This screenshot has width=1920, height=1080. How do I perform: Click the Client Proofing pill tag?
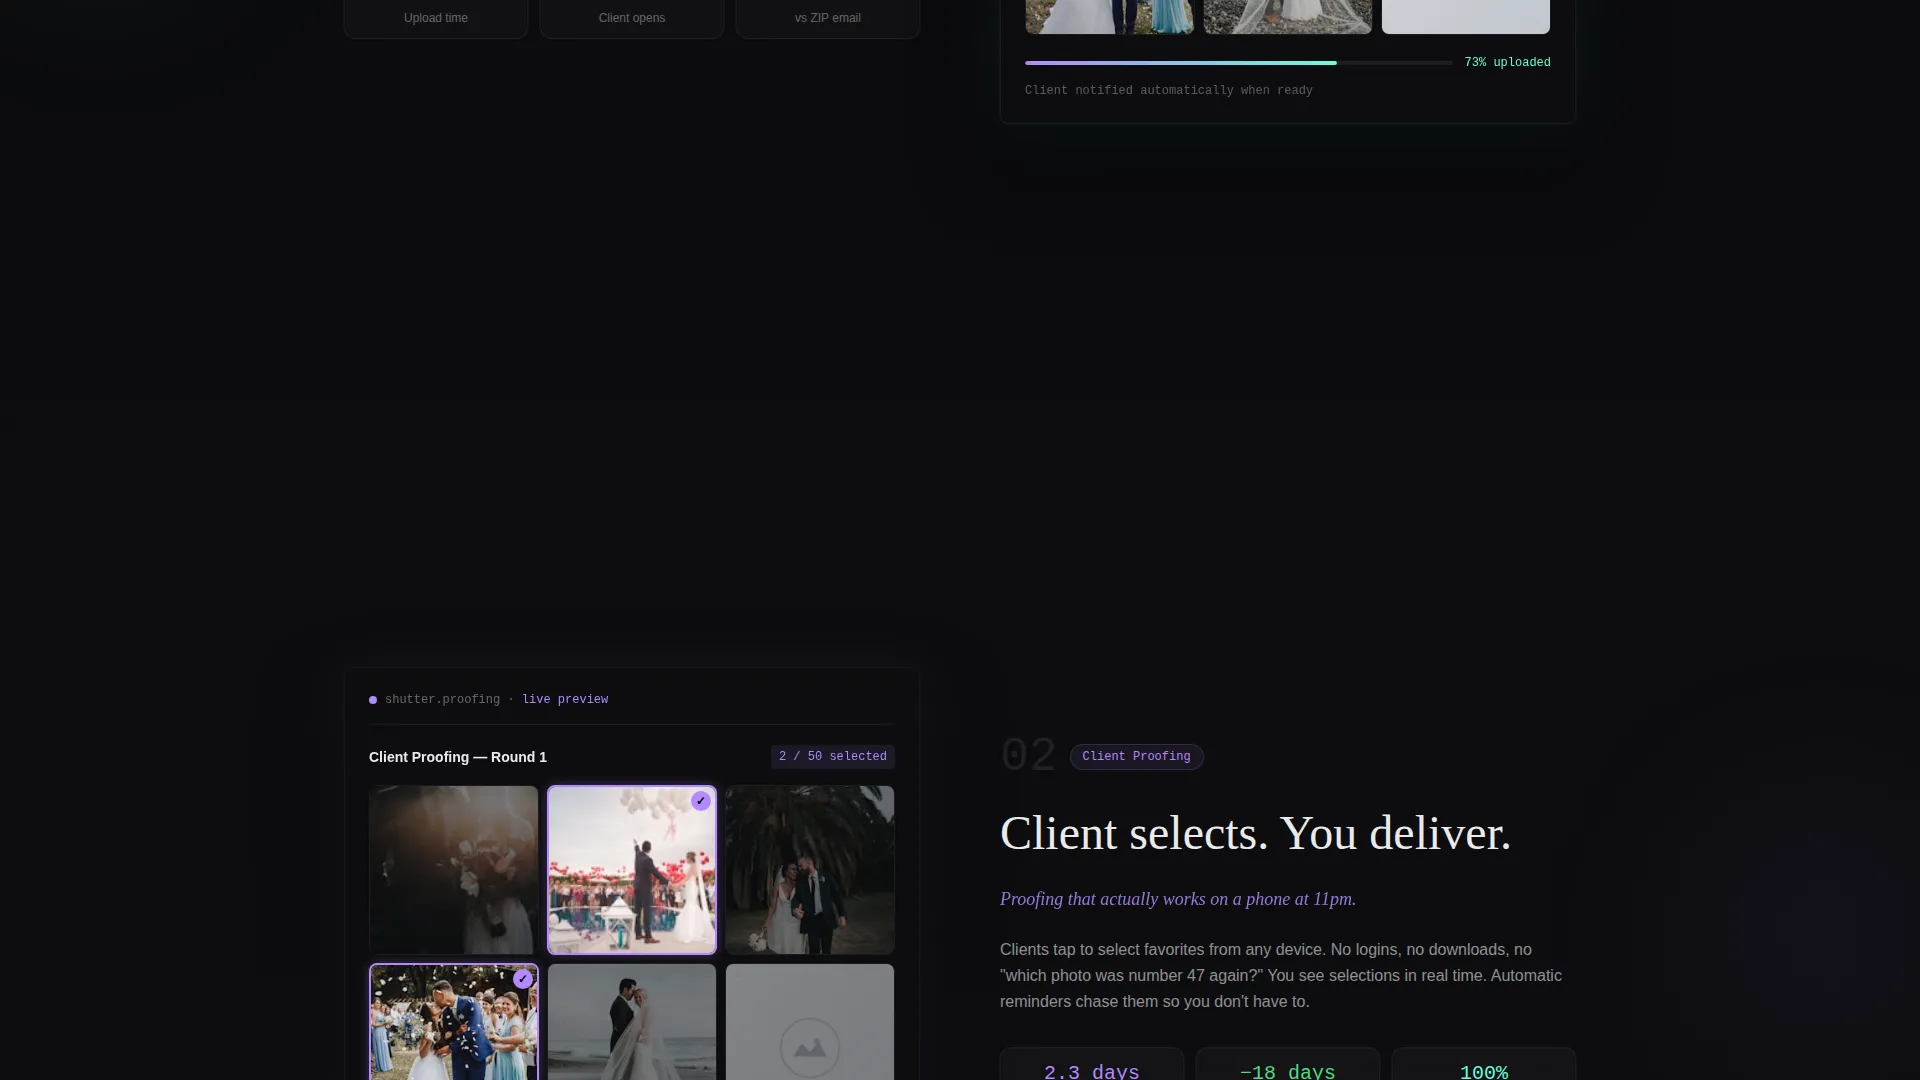[1136, 757]
